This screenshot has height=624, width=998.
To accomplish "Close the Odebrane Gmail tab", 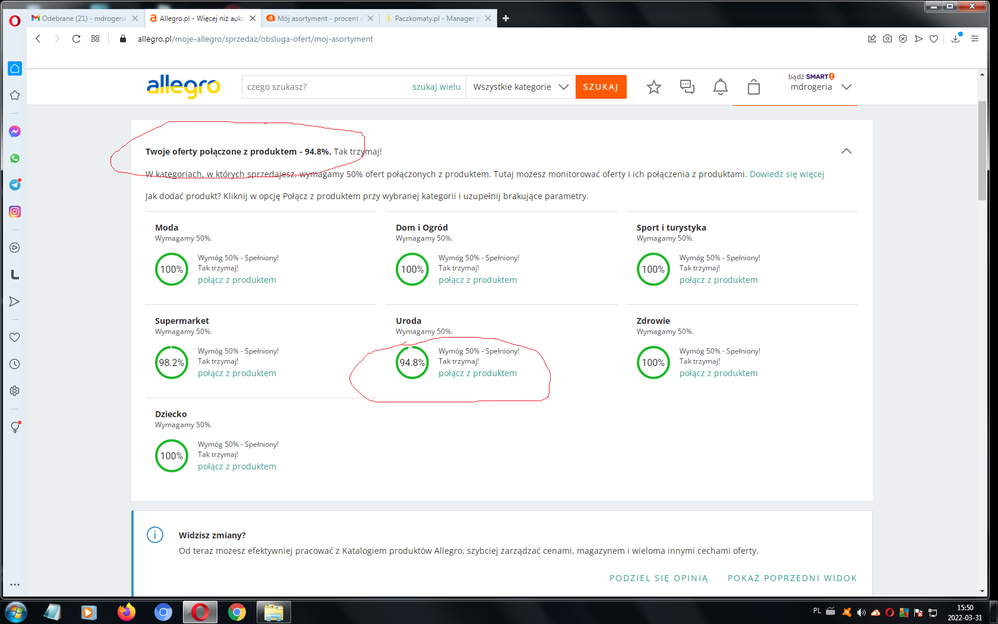I will pos(134,18).
